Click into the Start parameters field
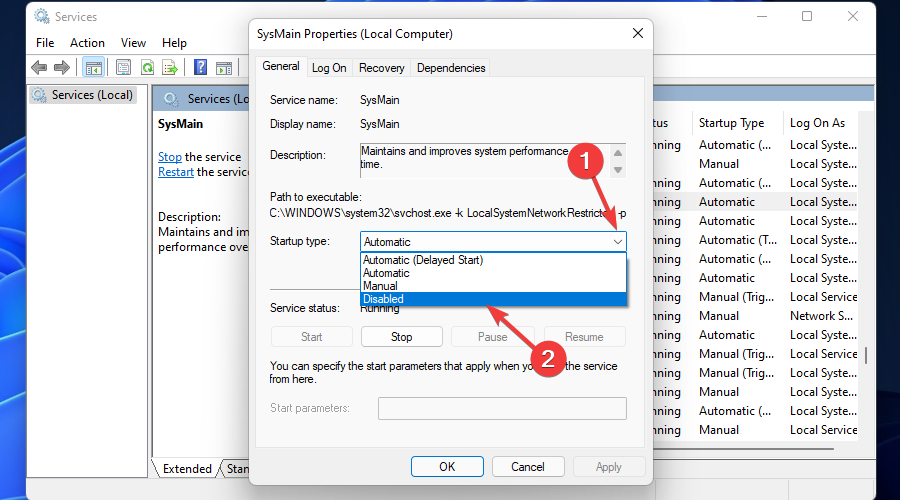900x500 pixels. (x=502, y=408)
